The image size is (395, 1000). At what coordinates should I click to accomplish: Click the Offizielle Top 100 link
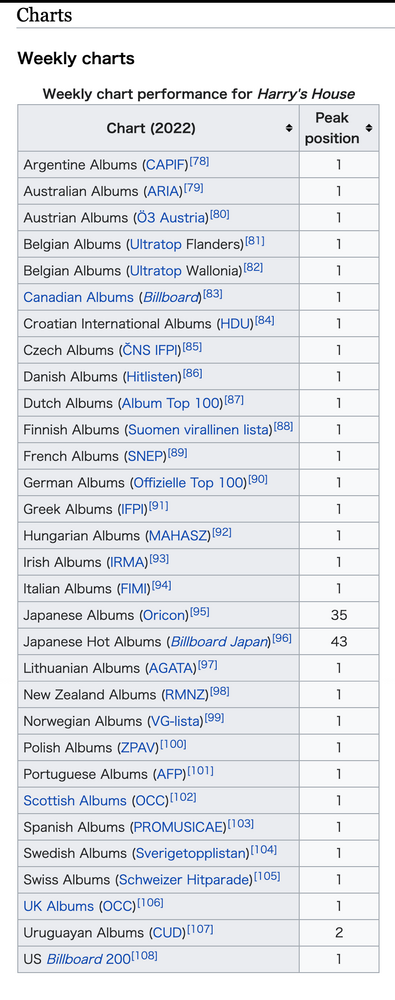click(190, 483)
